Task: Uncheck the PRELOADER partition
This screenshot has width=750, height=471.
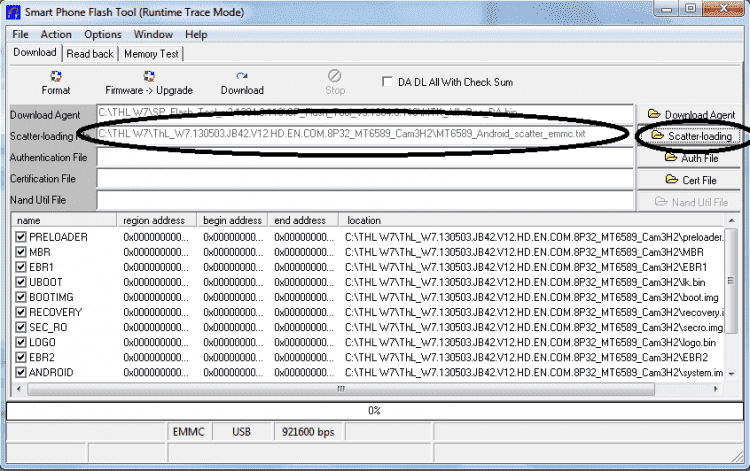Action: tap(21, 237)
